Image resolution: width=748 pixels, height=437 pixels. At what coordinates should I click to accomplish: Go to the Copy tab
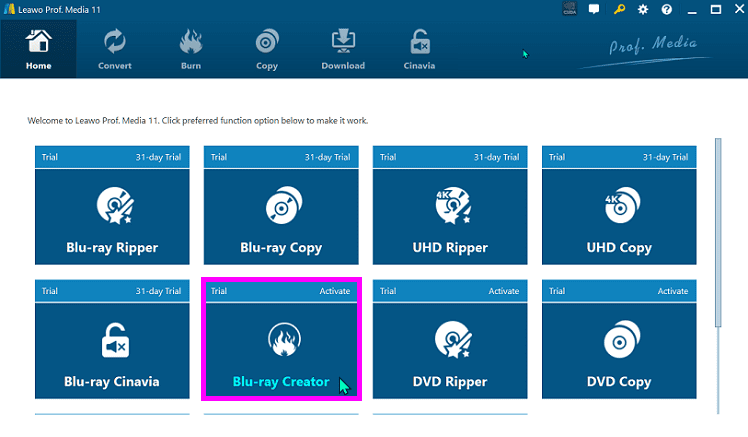point(267,49)
